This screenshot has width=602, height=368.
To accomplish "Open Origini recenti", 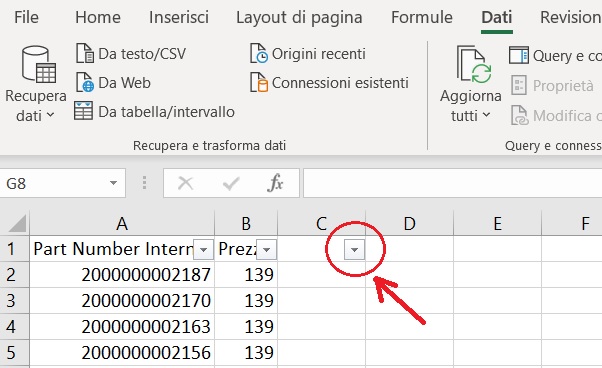I will pos(308,54).
